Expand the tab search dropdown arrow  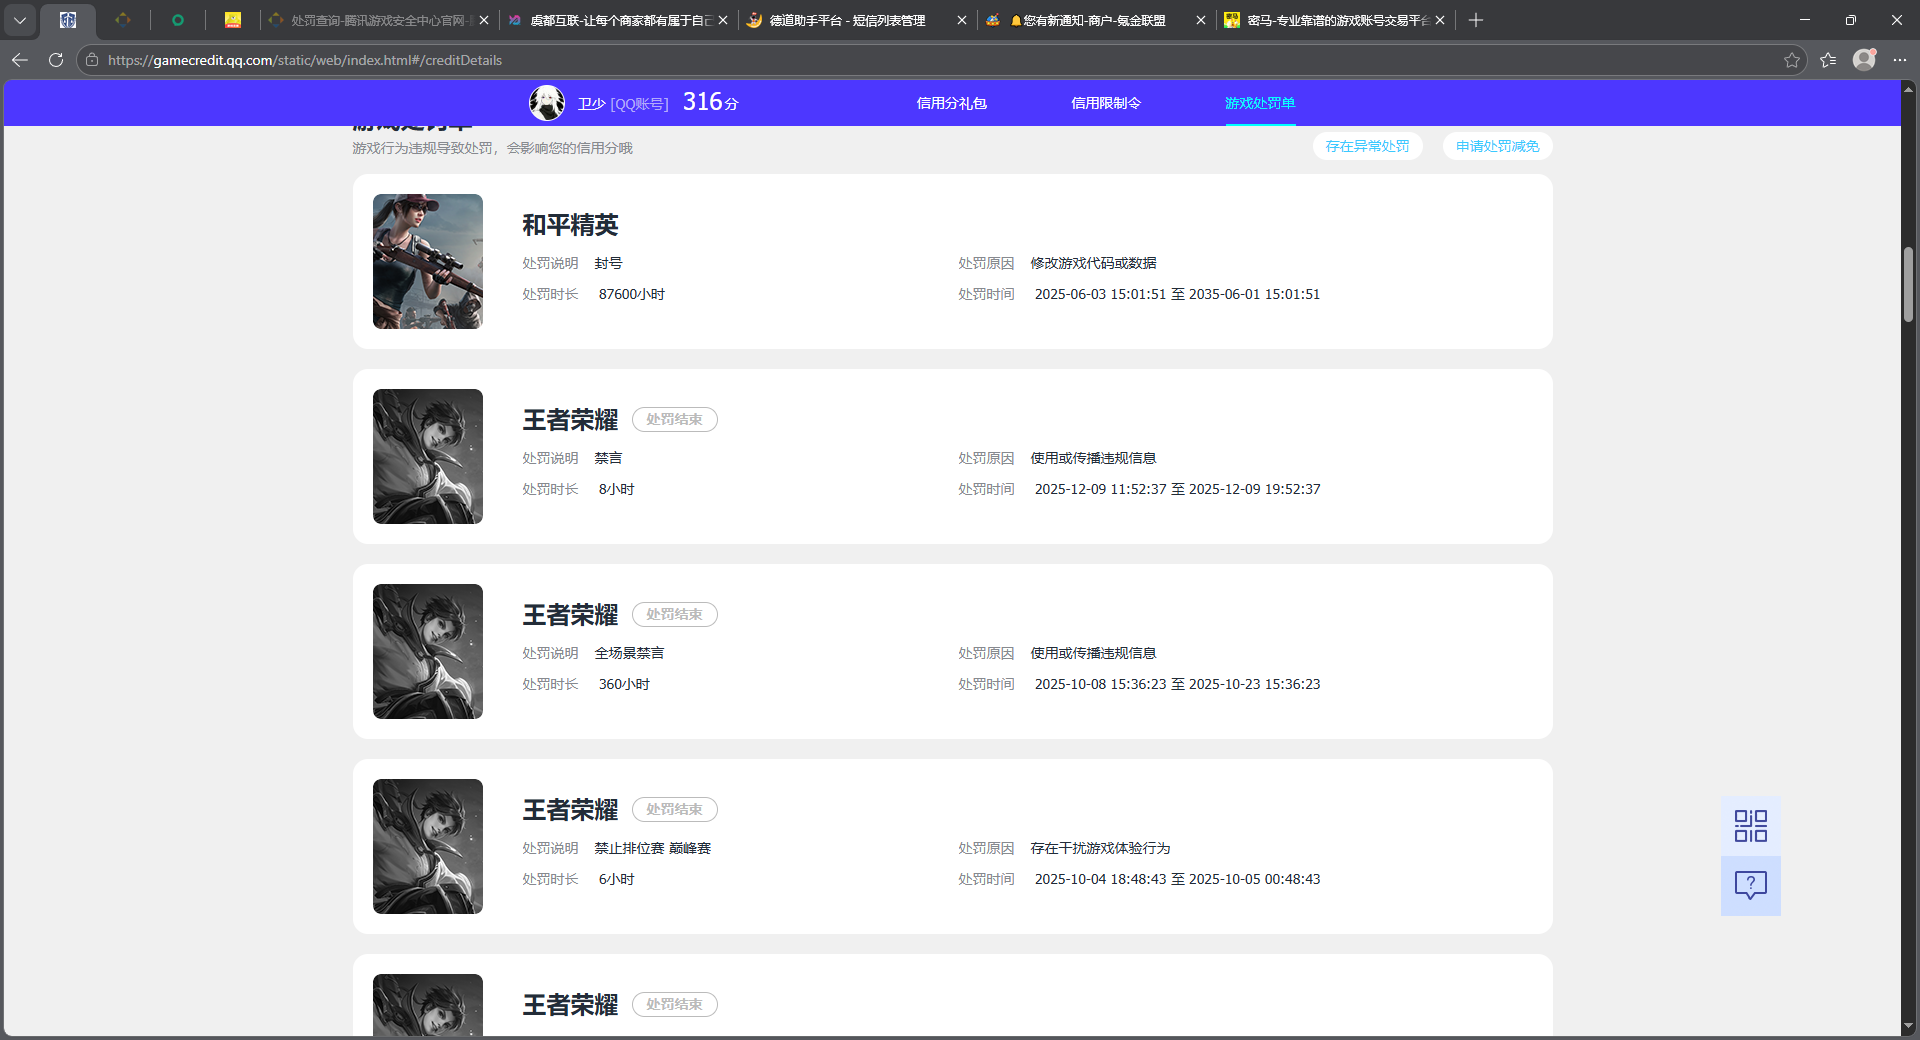(x=20, y=20)
